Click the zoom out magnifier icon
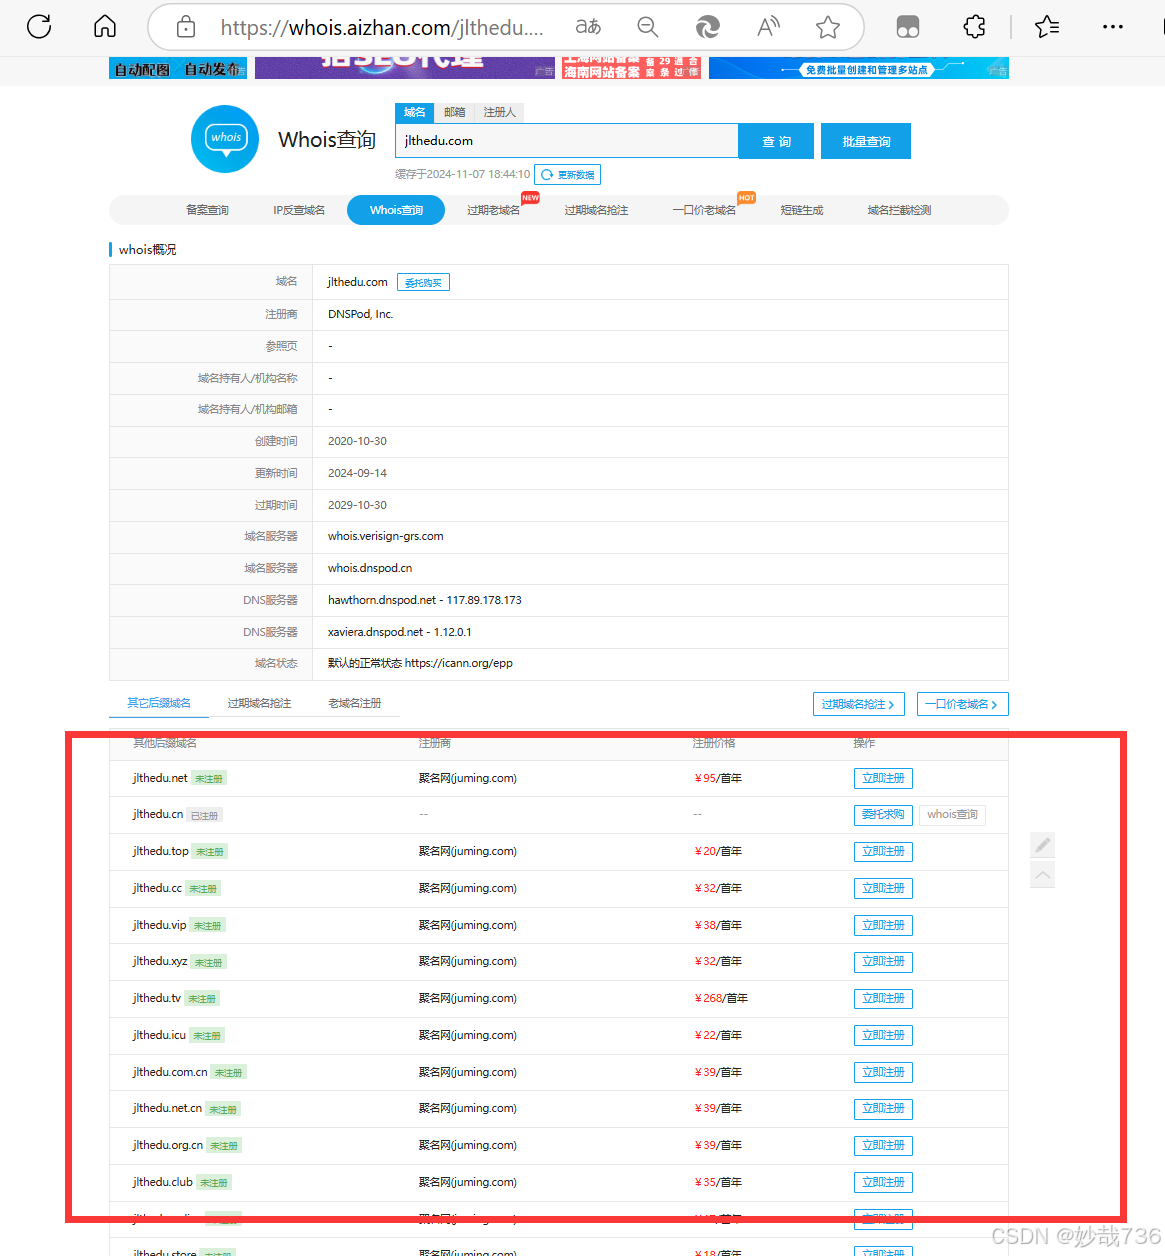The height and width of the screenshot is (1256, 1165). pyautogui.click(x=648, y=27)
